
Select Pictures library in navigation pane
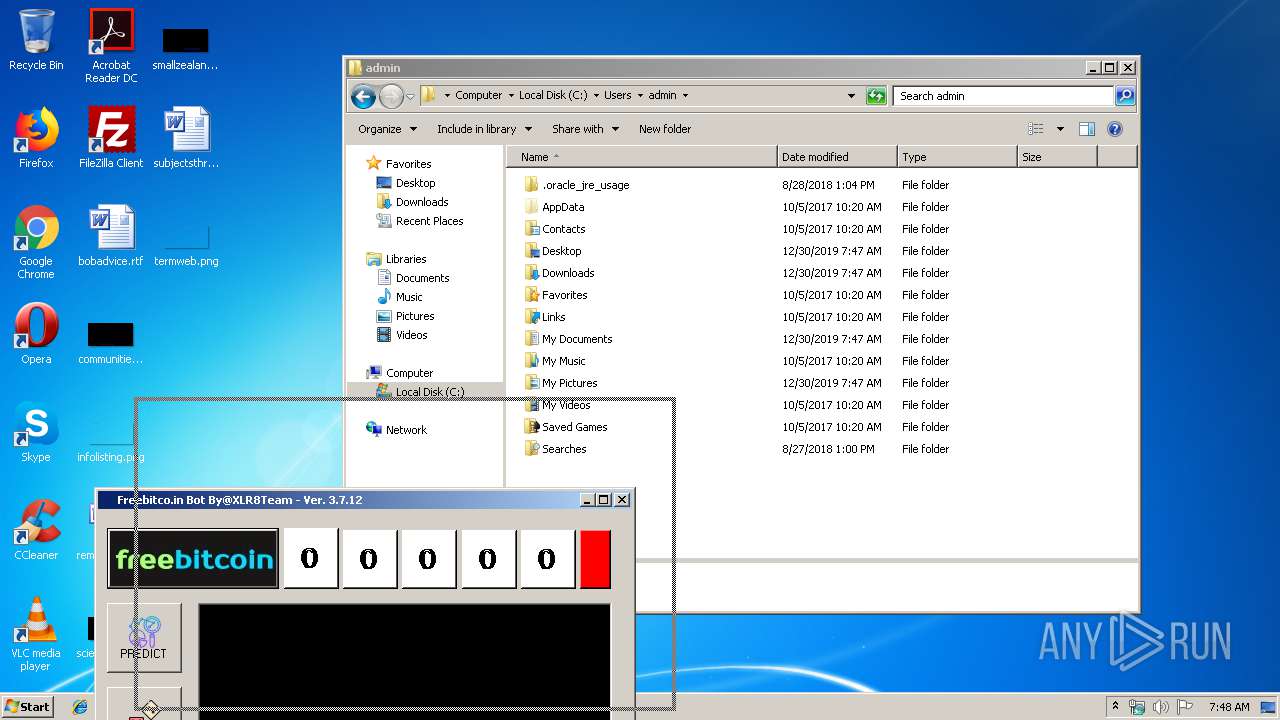(415, 316)
